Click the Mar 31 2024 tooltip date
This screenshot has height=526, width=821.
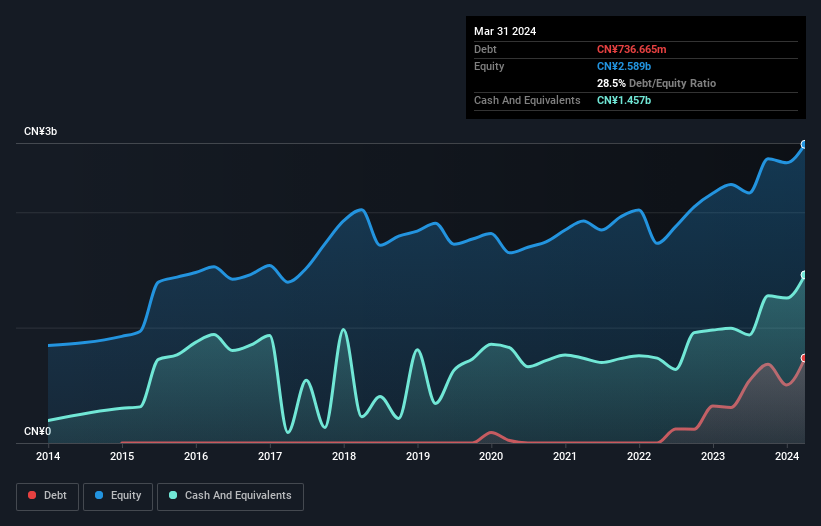tap(505, 31)
